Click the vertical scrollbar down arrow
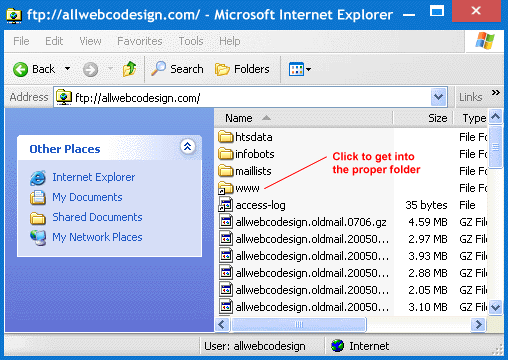This screenshot has width=508, height=360. click(x=496, y=307)
